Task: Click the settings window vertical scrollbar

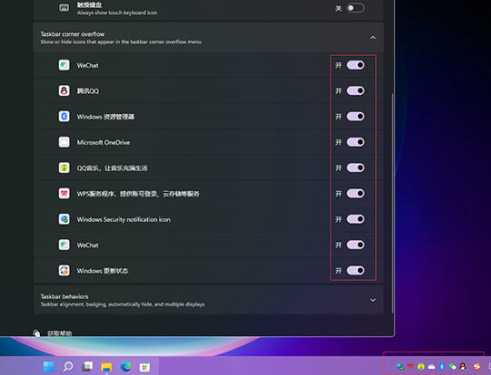Action: pyautogui.click(x=392, y=203)
